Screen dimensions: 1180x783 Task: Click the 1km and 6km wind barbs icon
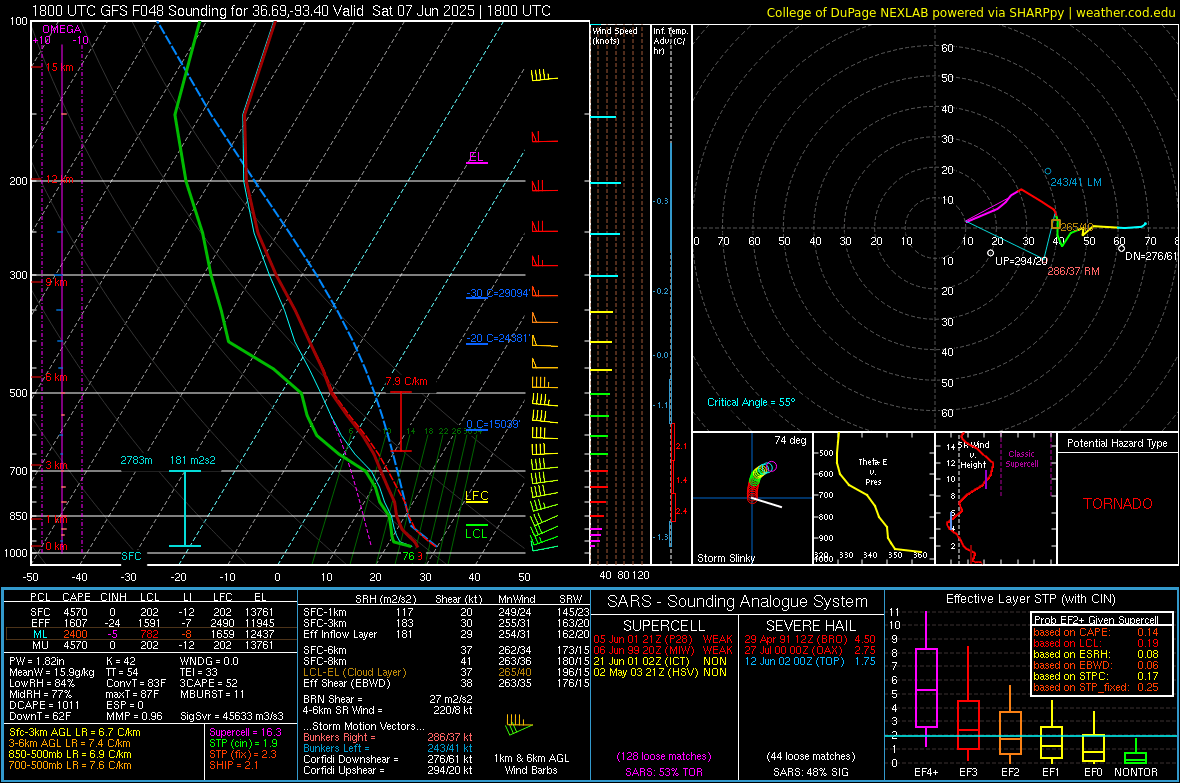click(519, 725)
